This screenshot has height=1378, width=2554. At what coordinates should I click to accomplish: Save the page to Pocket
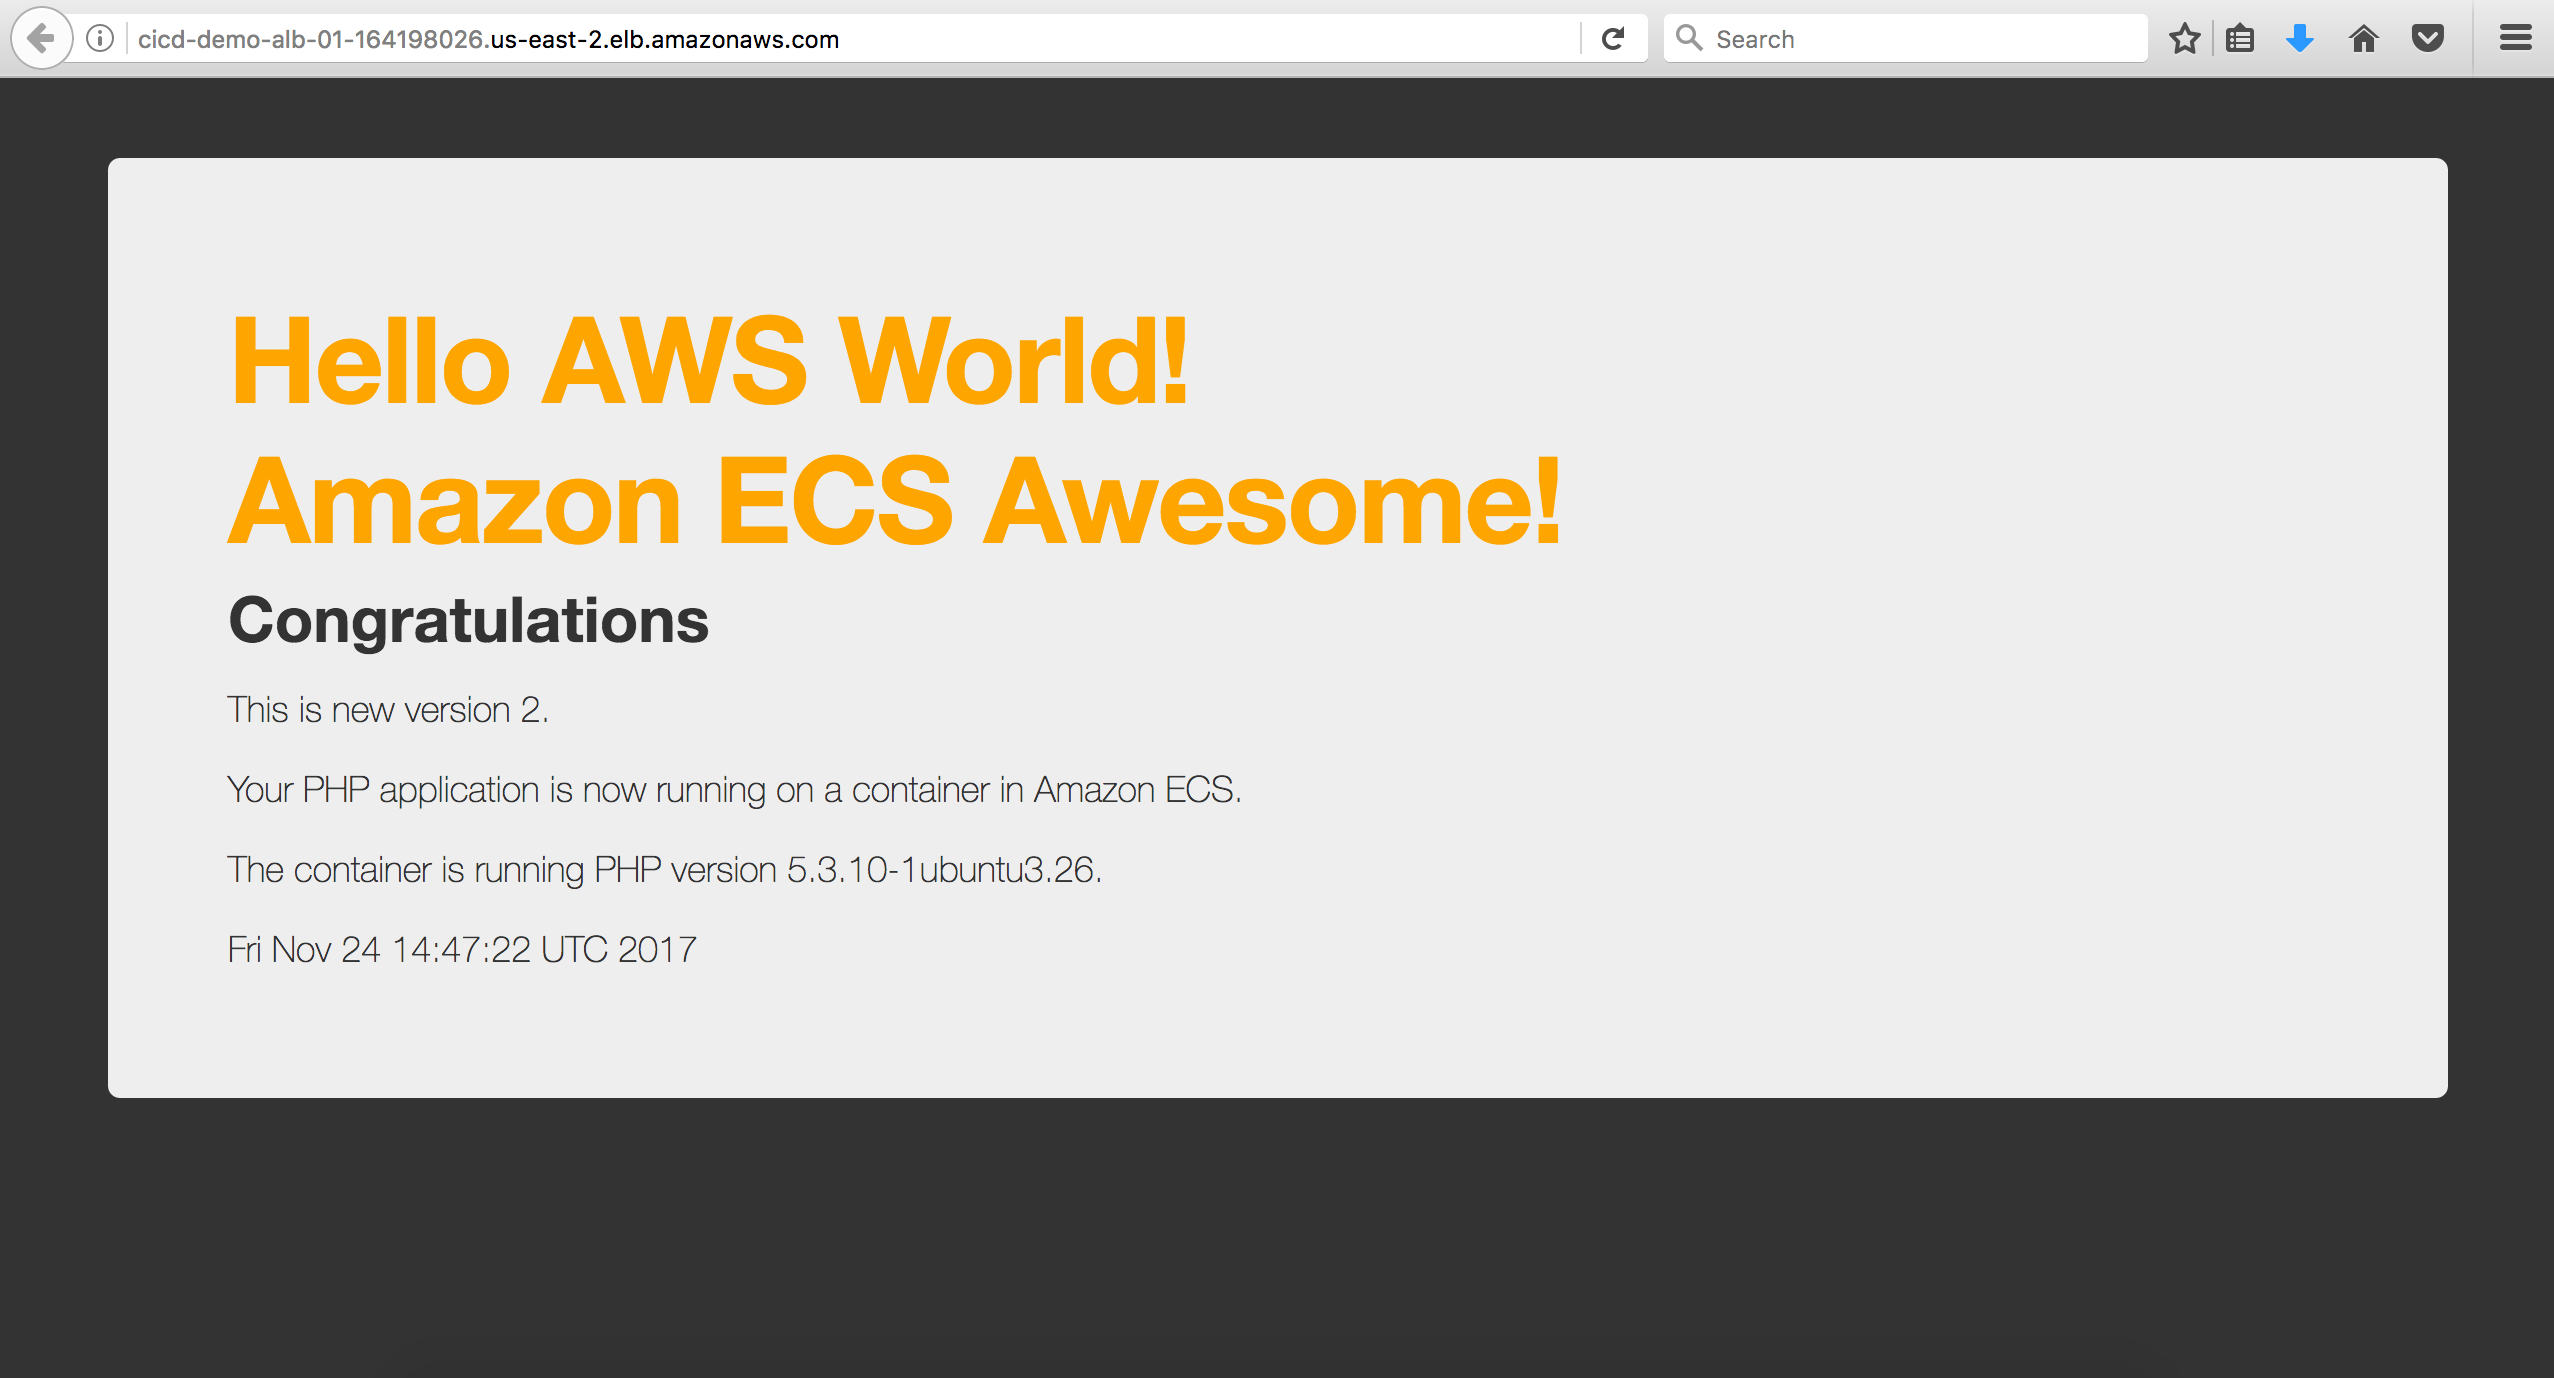click(x=2428, y=39)
